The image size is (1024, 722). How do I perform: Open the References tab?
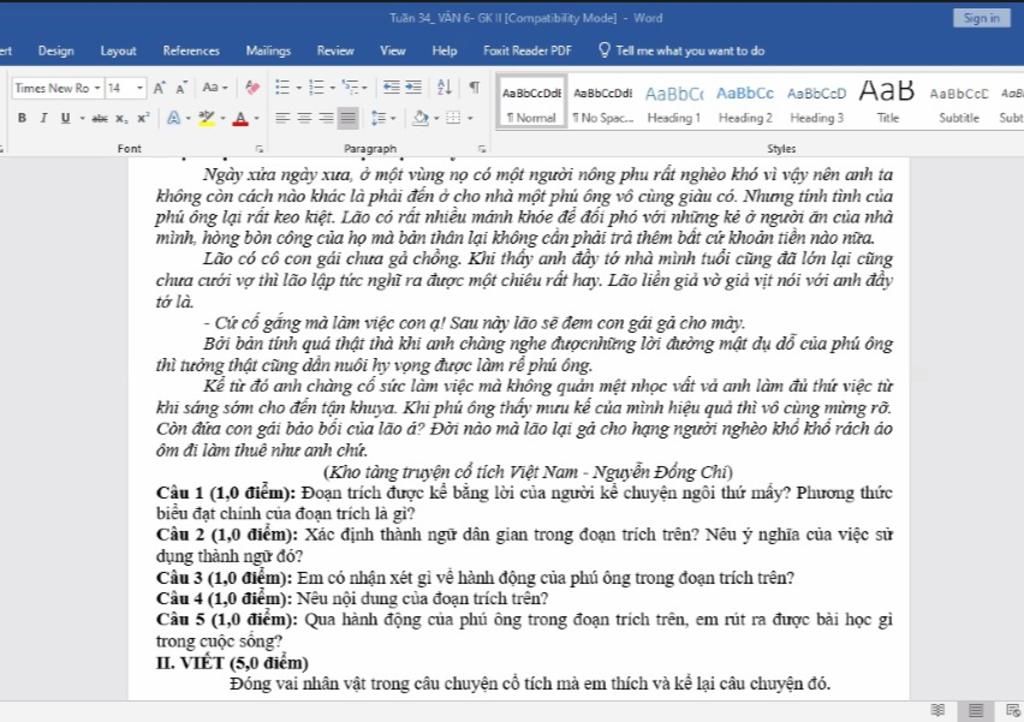pyautogui.click(x=191, y=50)
